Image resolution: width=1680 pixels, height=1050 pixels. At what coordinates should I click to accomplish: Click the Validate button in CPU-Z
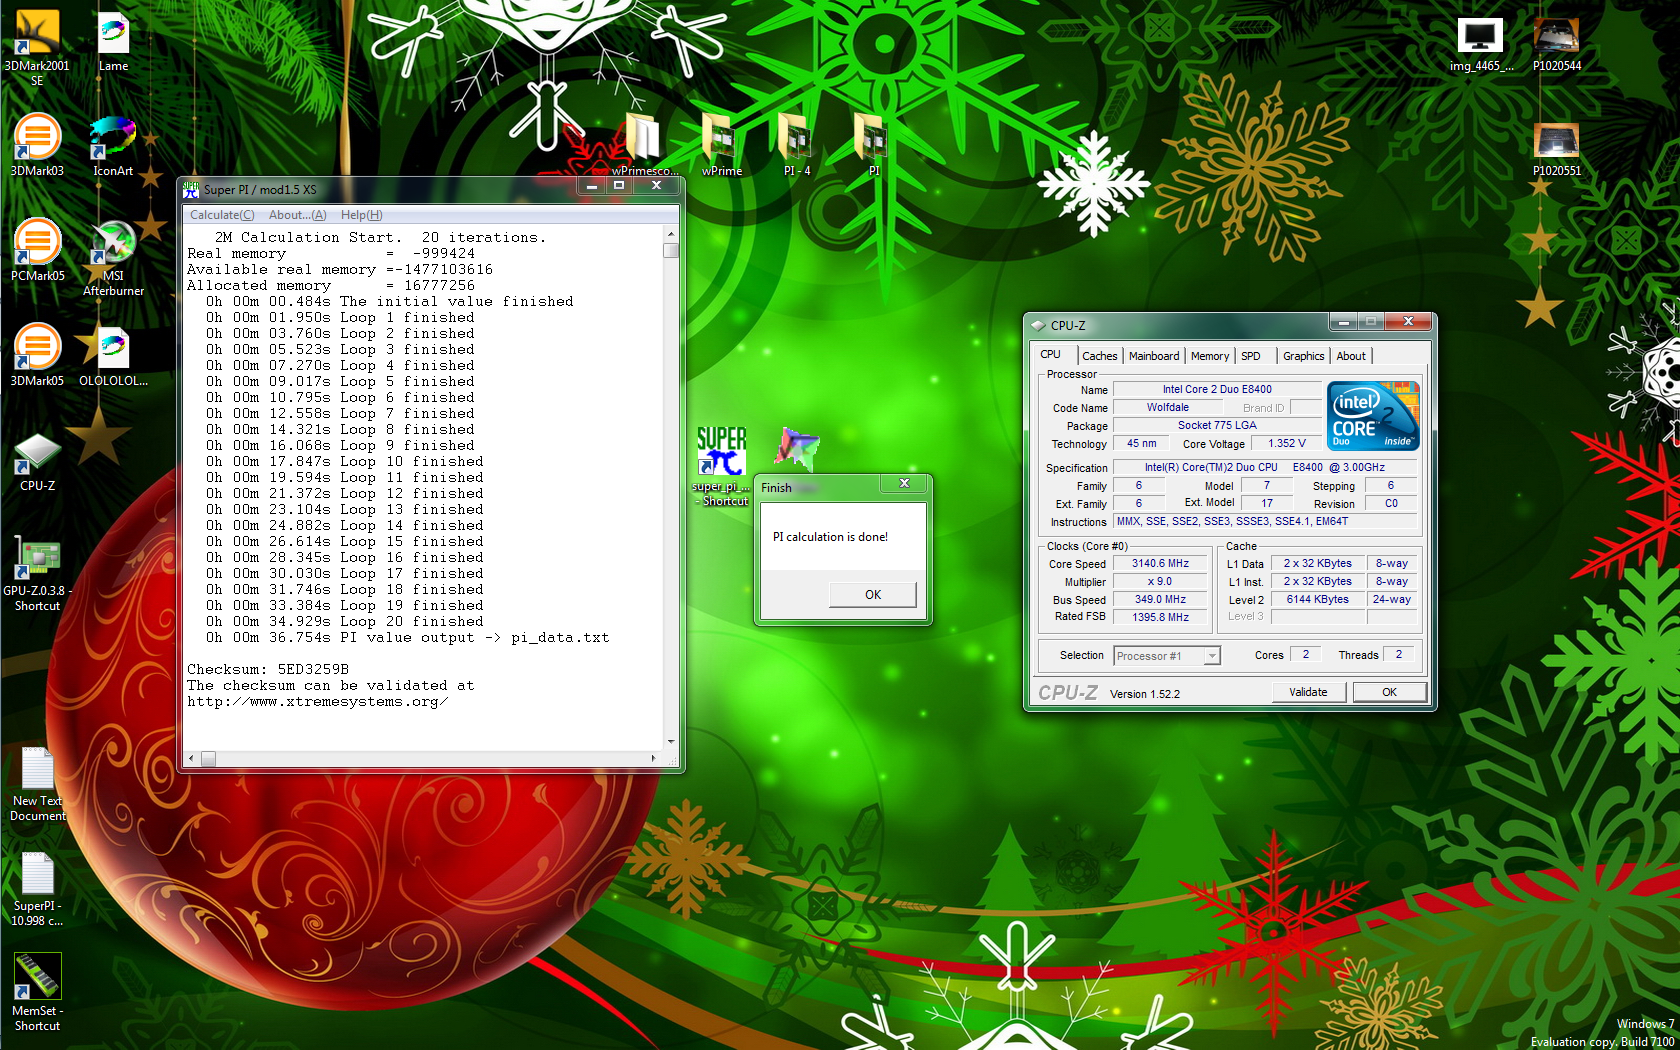tap(1308, 692)
